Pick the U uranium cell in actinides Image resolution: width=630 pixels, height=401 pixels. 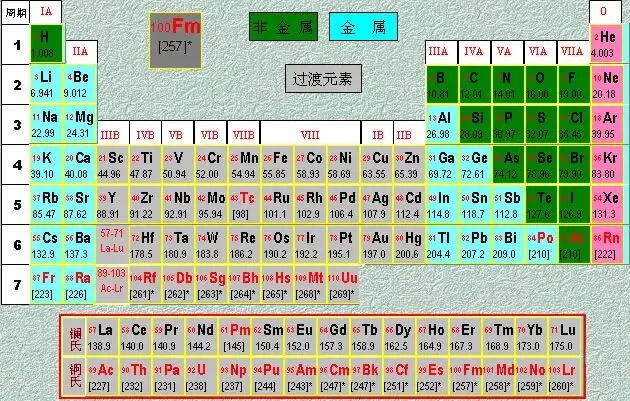(x=201, y=376)
